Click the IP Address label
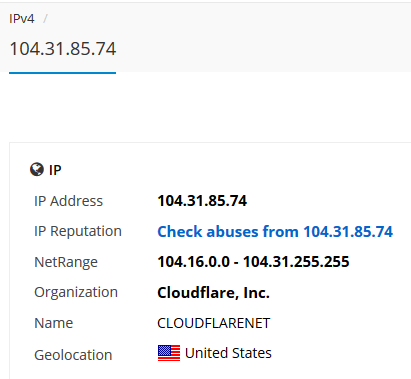411x379 pixels. point(69,201)
